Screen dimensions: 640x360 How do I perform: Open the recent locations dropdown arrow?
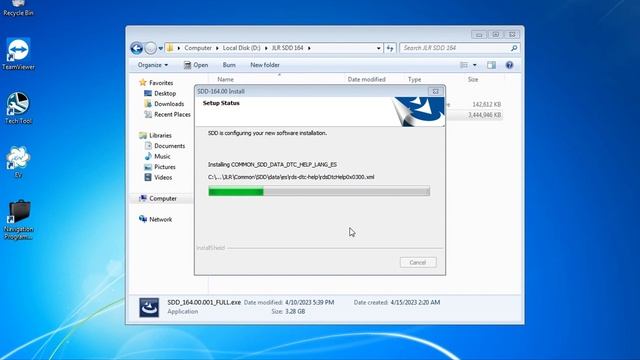(160, 48)
